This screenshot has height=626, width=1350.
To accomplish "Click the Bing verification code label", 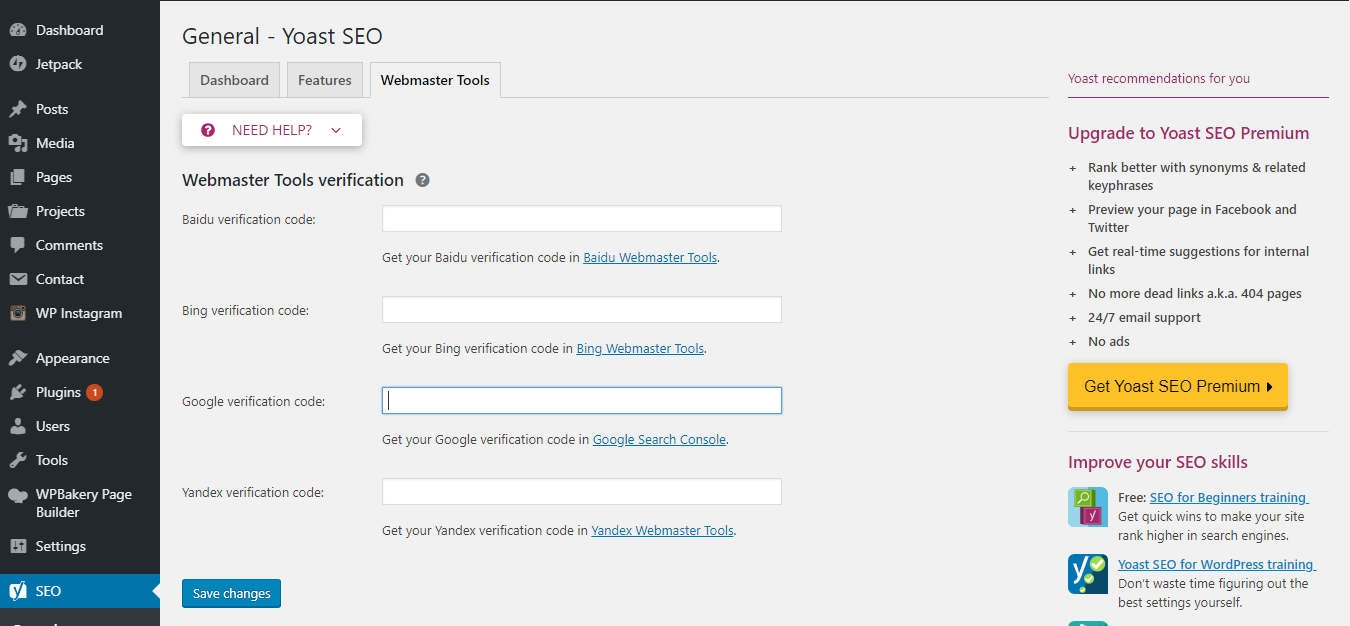I will coord(245,310).
